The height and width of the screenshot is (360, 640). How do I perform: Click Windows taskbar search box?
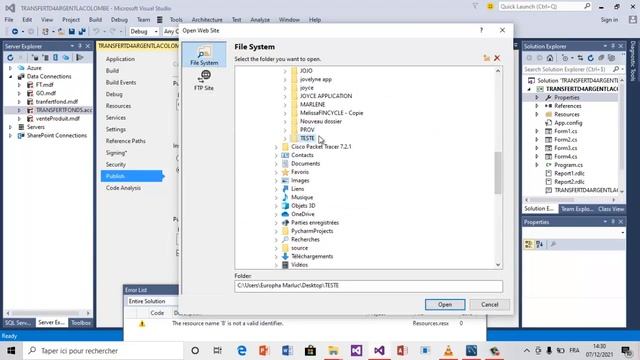click(x=104, y=351)
